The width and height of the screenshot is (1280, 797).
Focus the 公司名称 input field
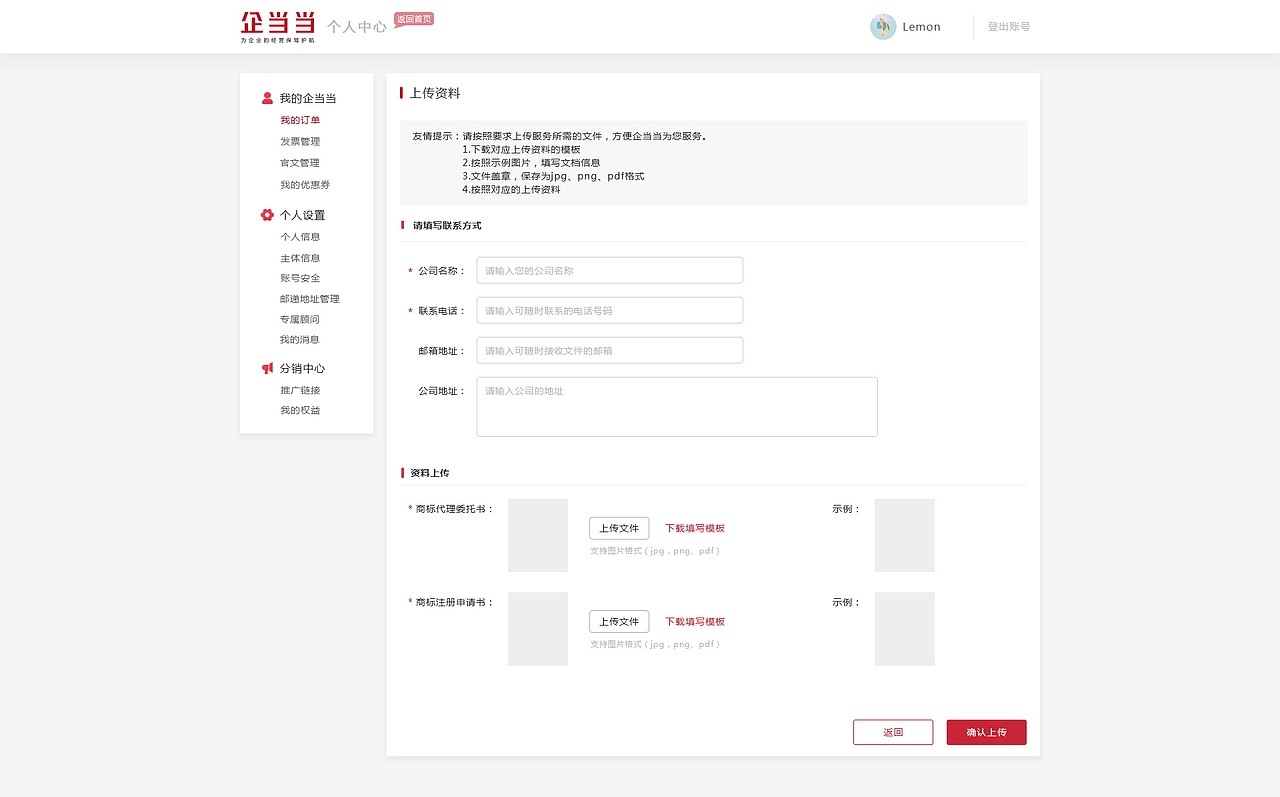coord(610,270)
